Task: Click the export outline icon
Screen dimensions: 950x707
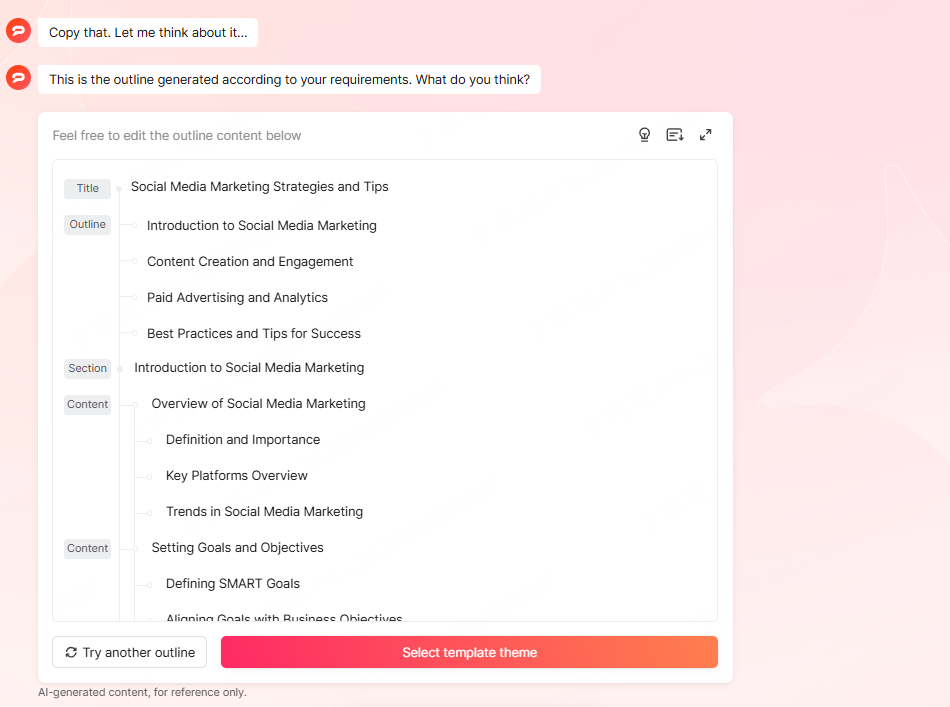Action: (674, 134)
